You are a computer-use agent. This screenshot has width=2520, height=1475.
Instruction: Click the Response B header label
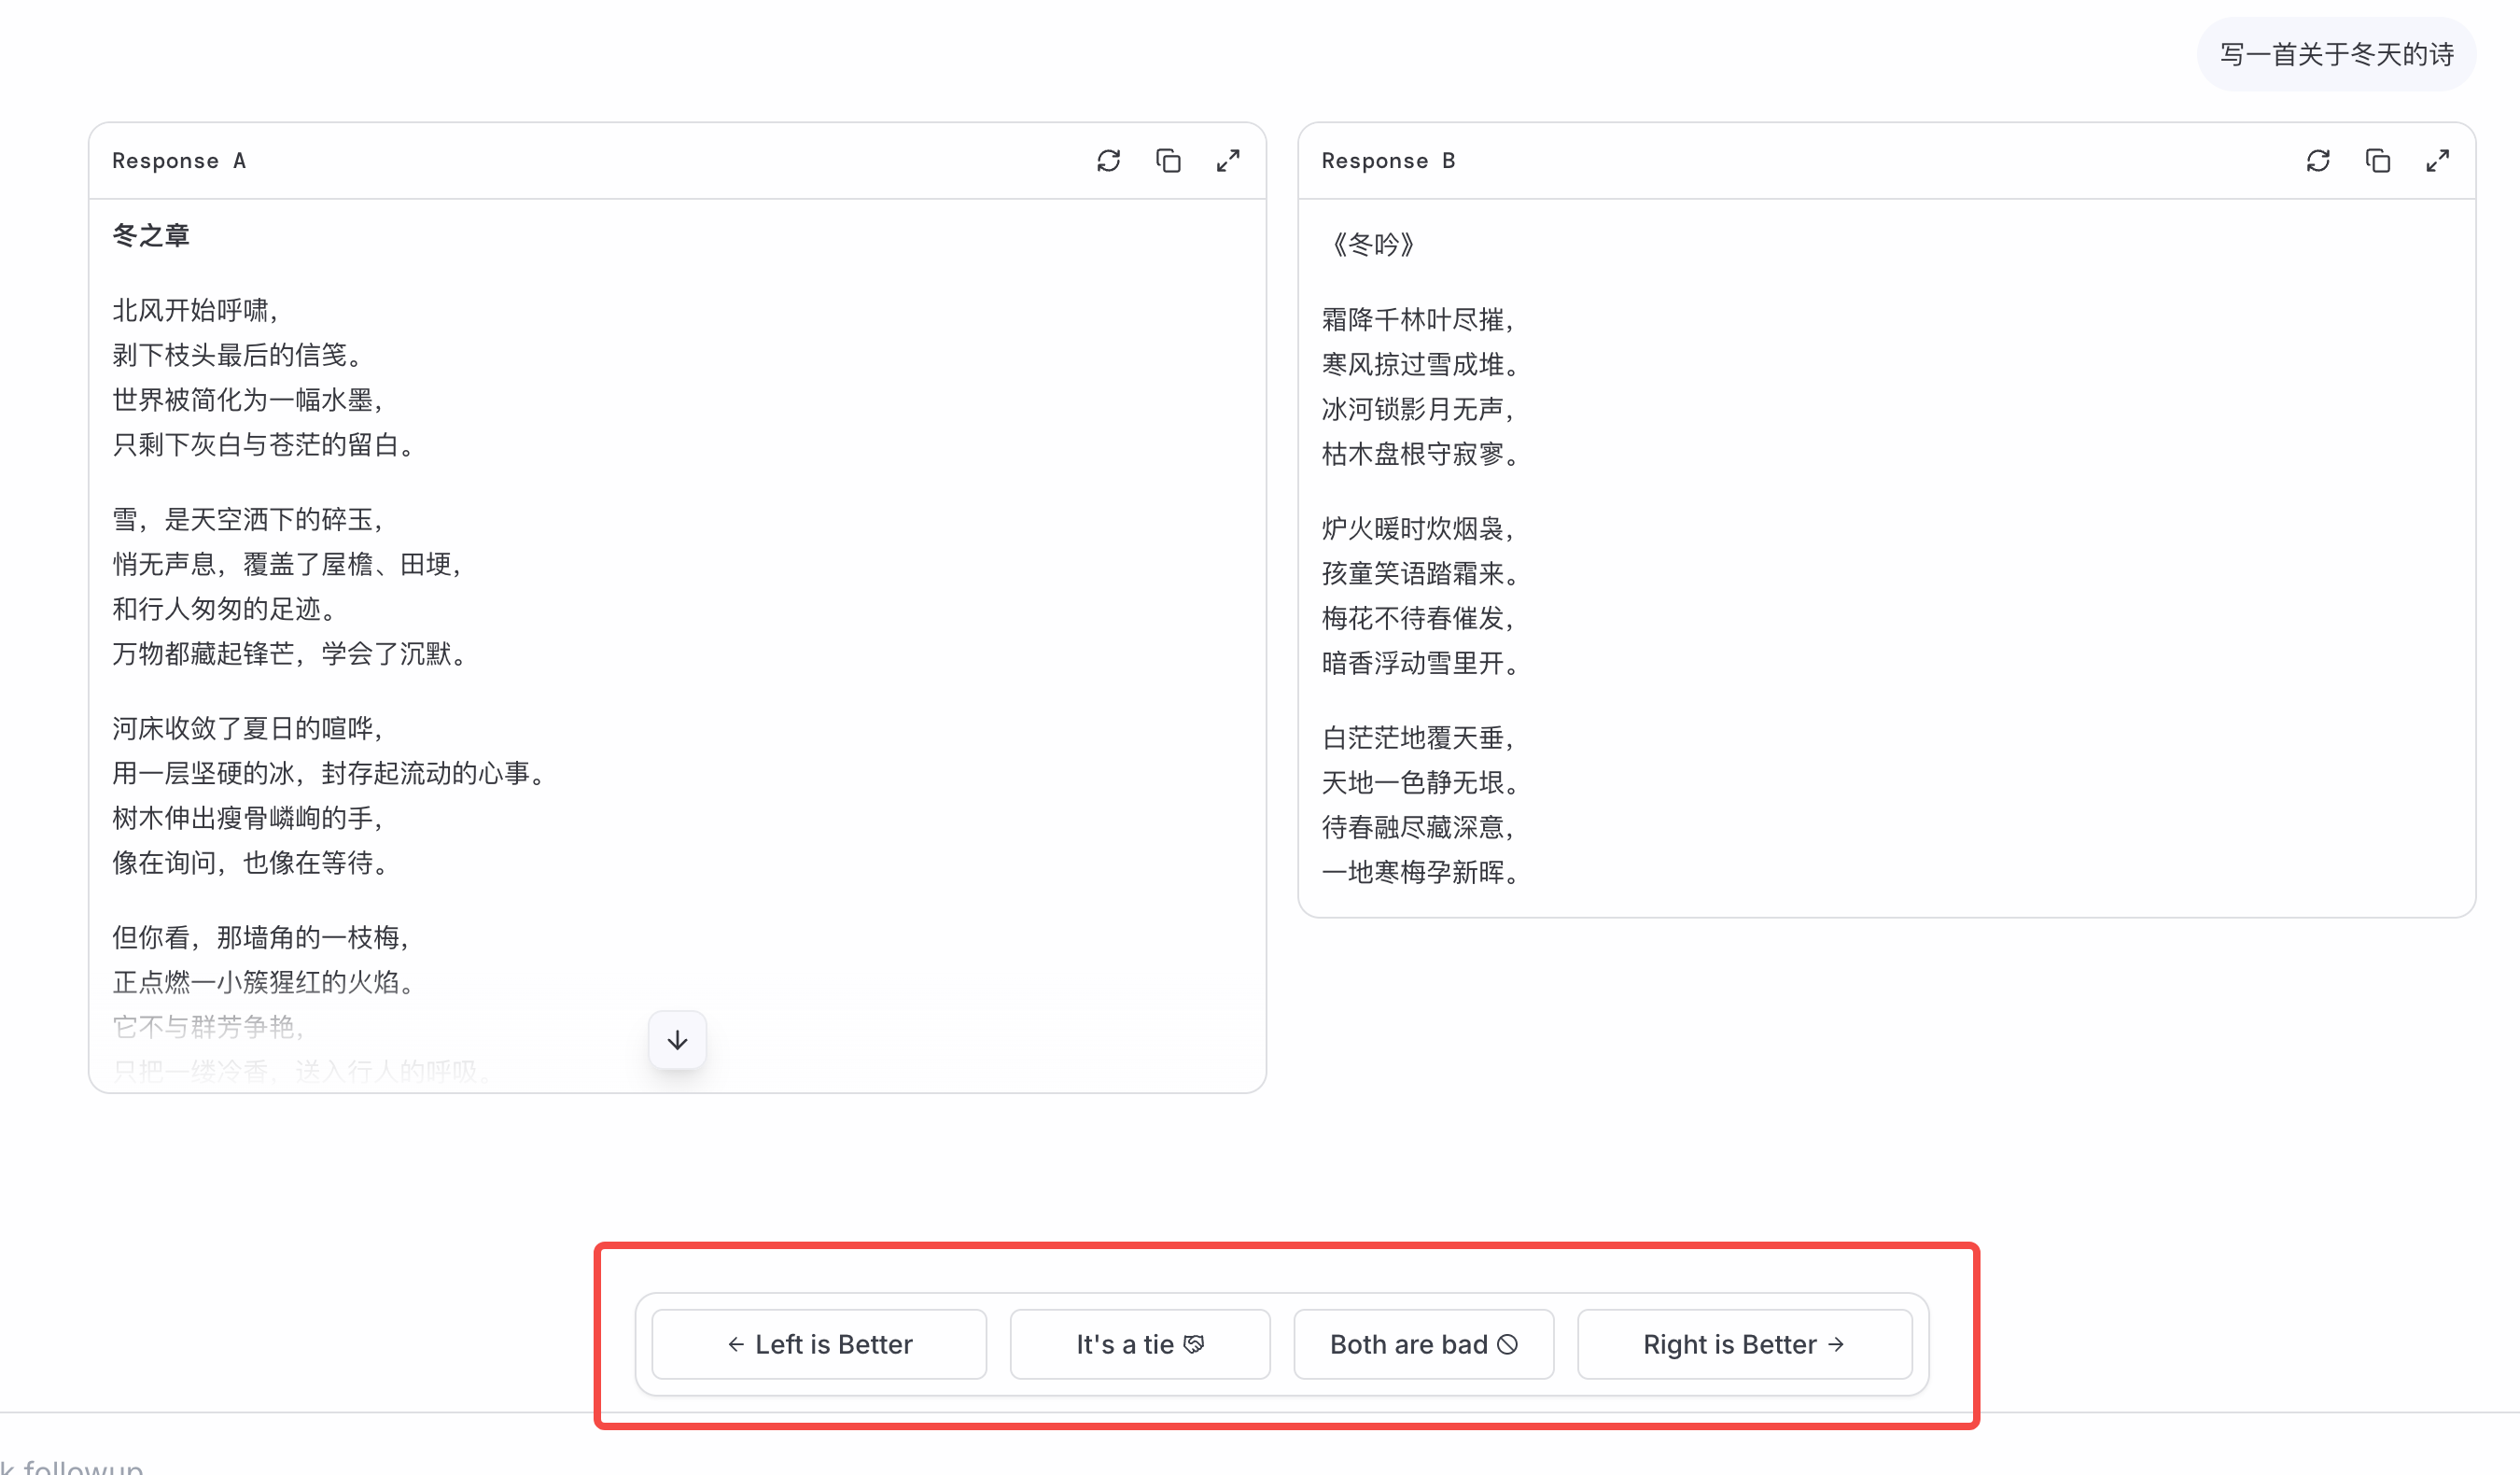1388,161
